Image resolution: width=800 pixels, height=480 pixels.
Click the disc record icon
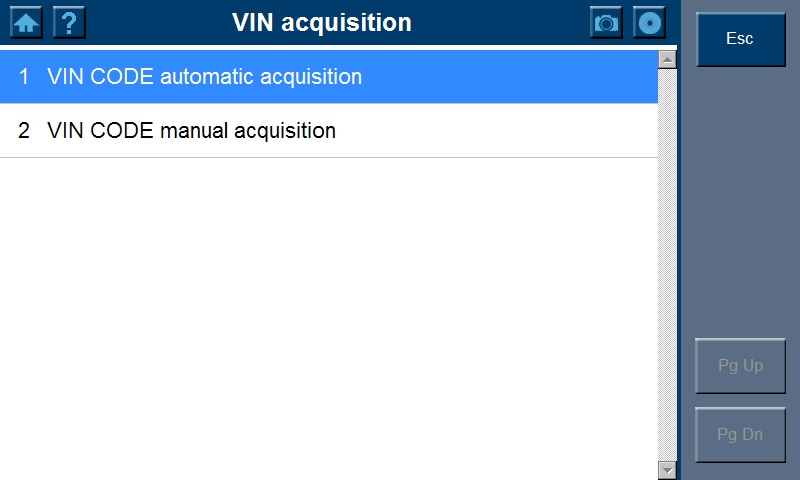(650, 22)
